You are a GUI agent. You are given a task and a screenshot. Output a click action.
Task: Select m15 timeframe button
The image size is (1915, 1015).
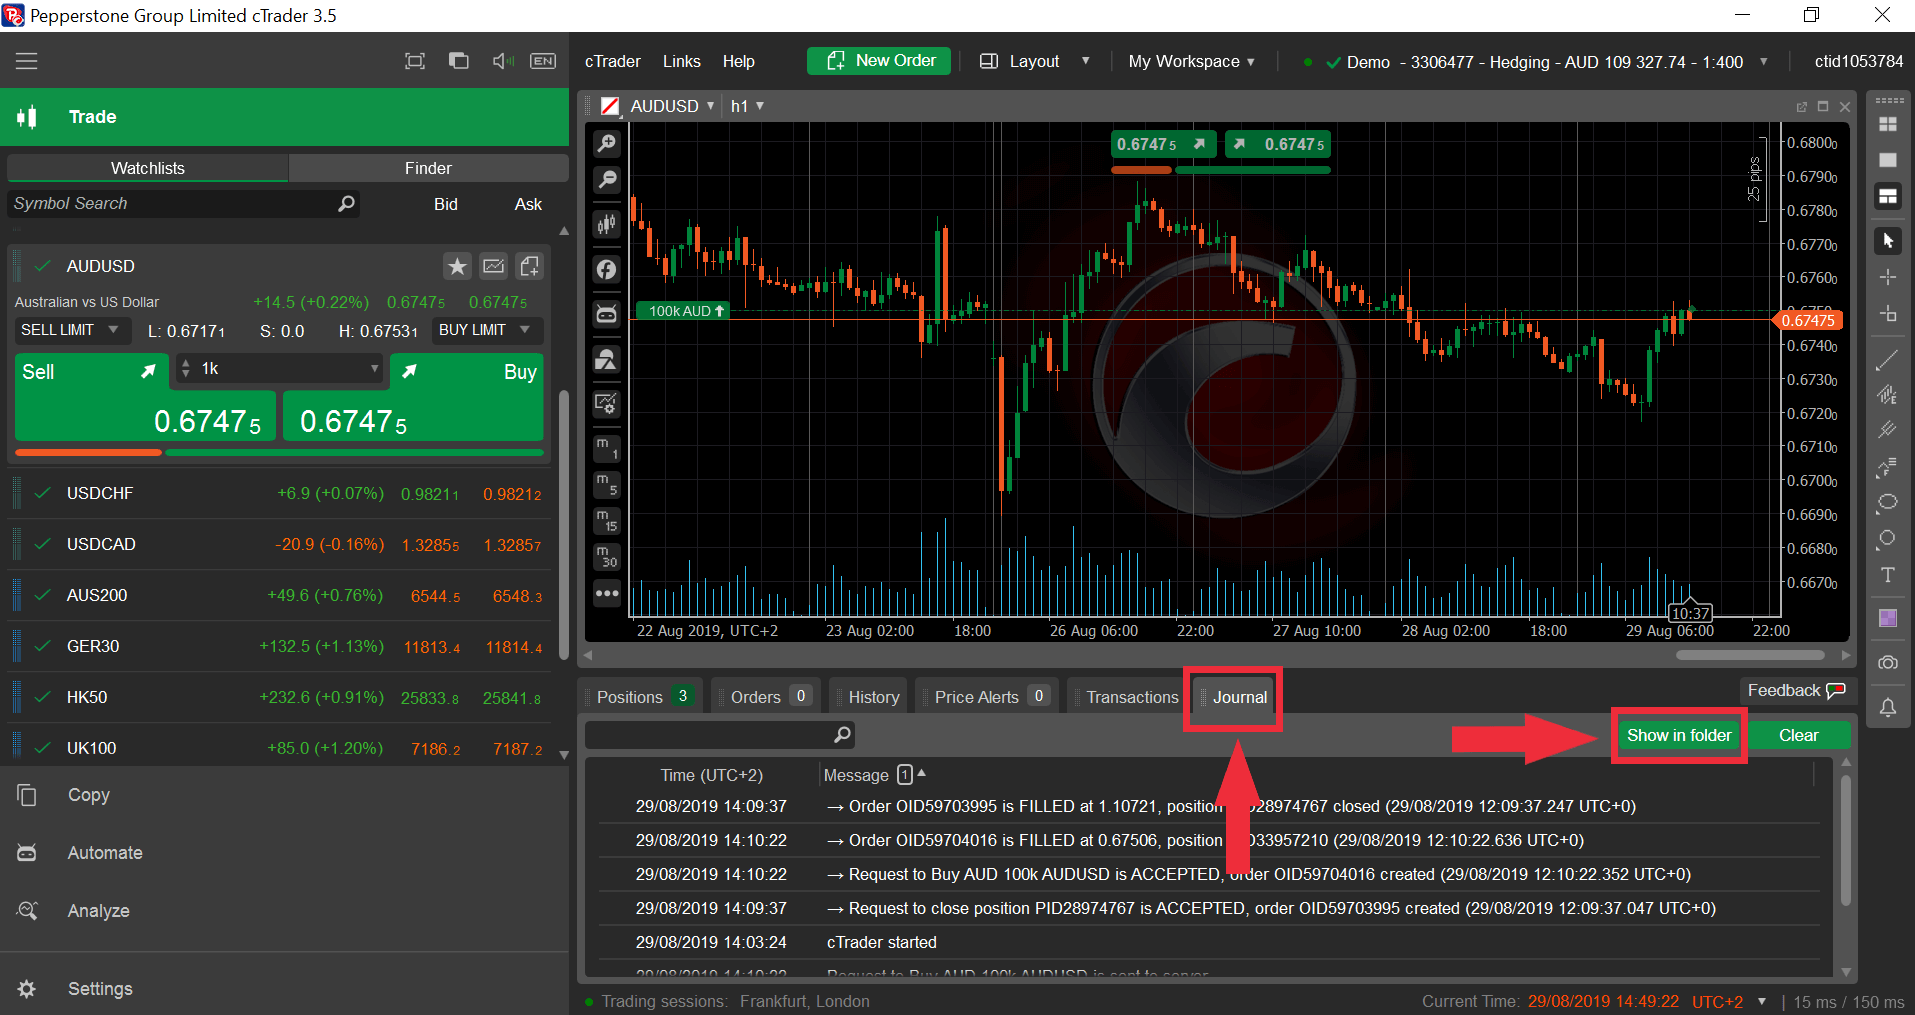pos(606,521)
